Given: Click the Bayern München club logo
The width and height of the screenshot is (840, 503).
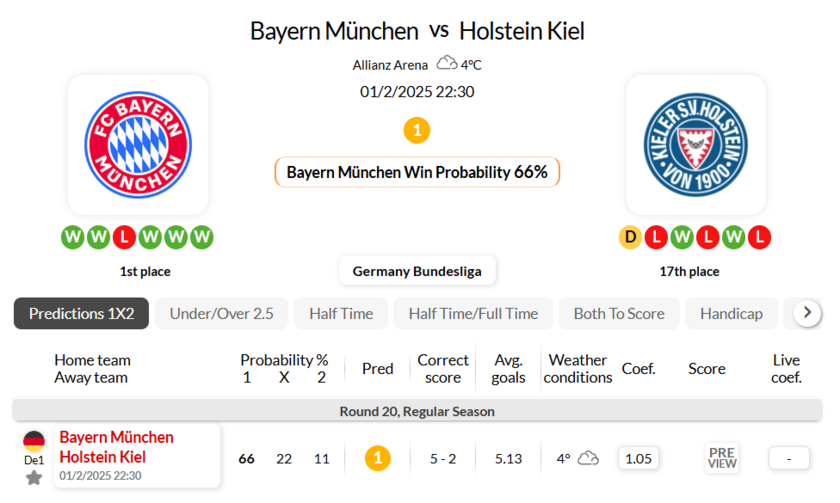Looking at the screenshot, I should (138, 146).
